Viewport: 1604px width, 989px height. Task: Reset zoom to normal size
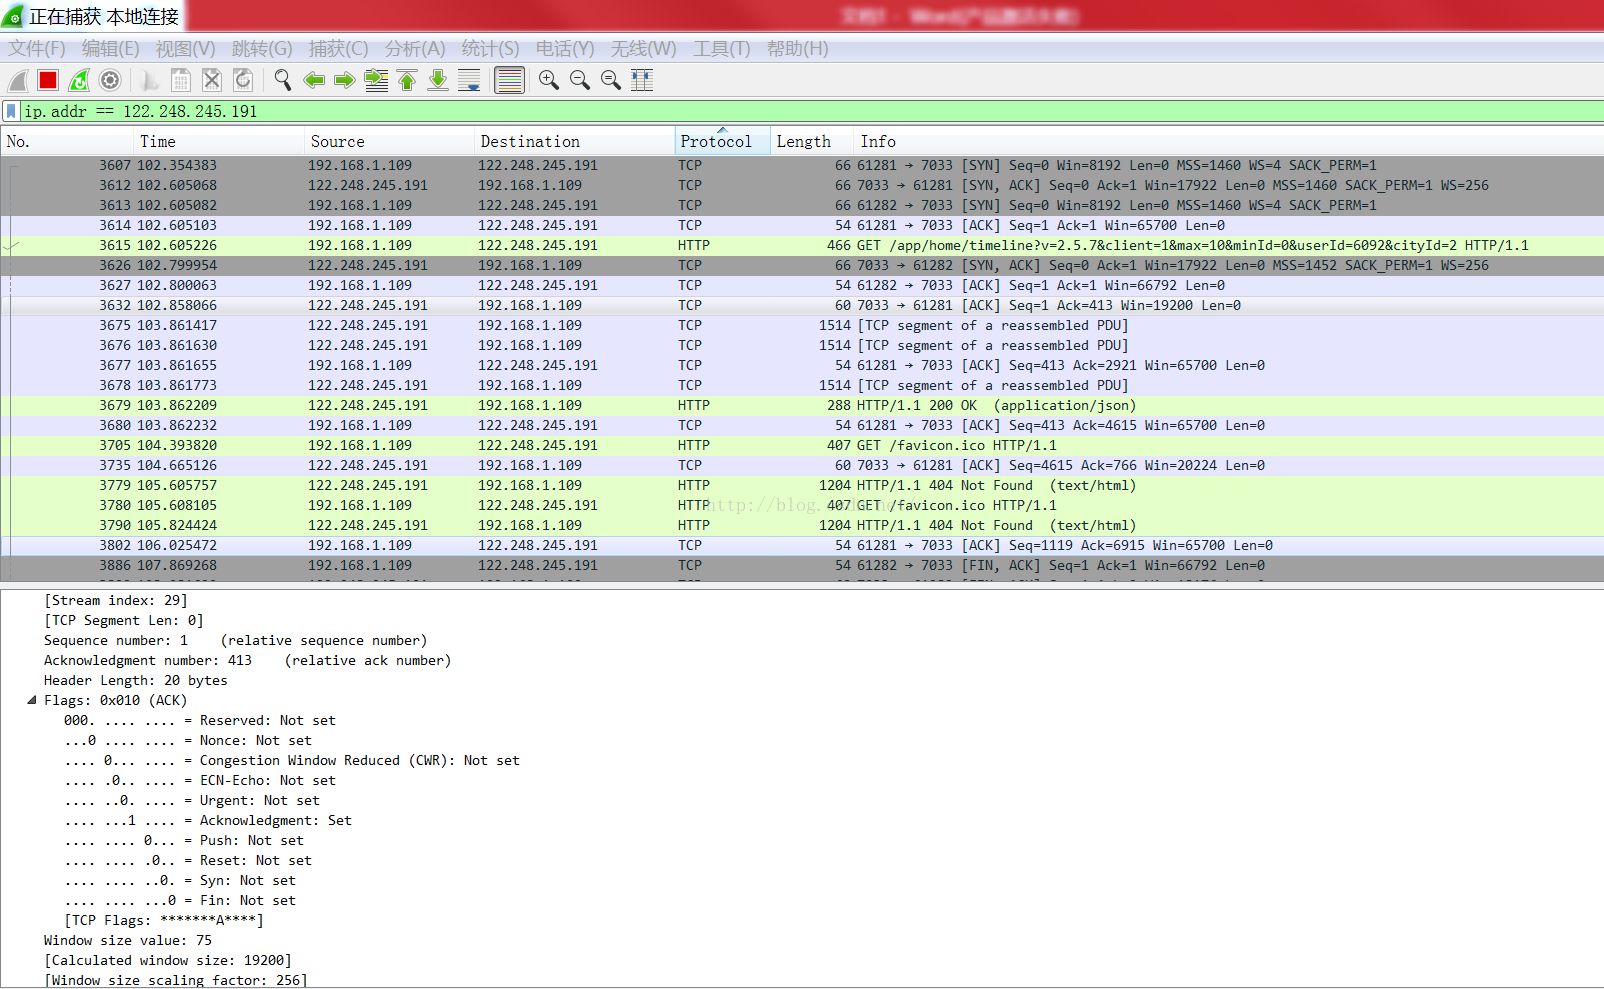pos(611,80)
